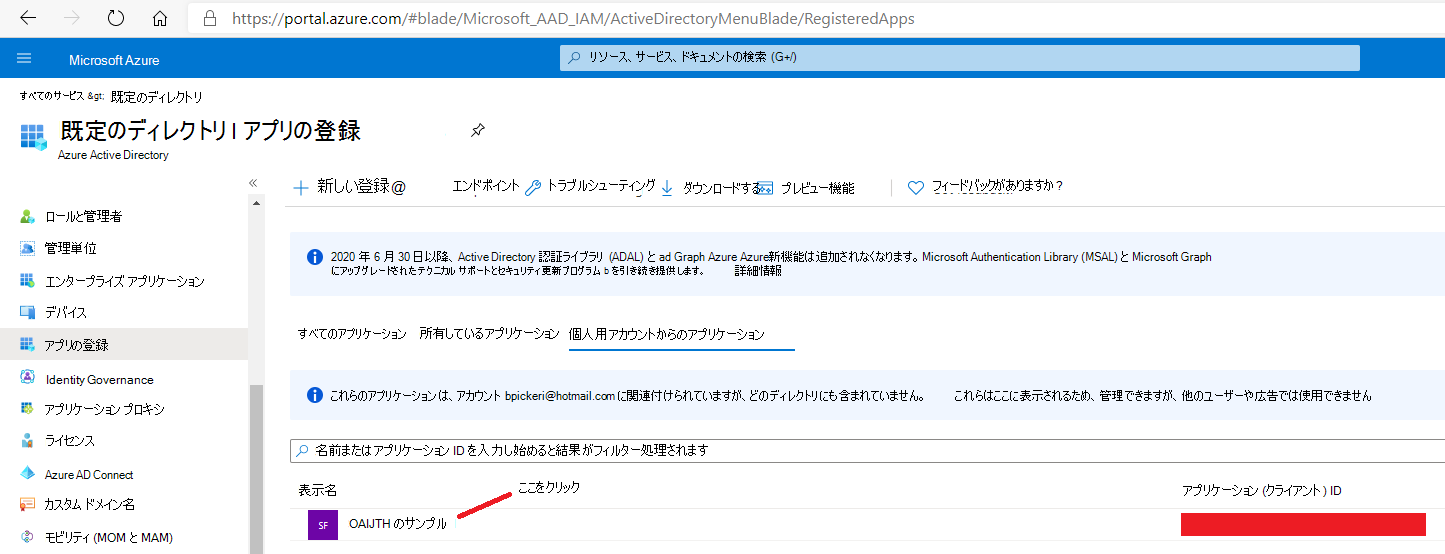This screenshot has height=554, width=1445.
Task: Click the アプリの登録 sidebar icon
Action: click(x=27, y=344)
